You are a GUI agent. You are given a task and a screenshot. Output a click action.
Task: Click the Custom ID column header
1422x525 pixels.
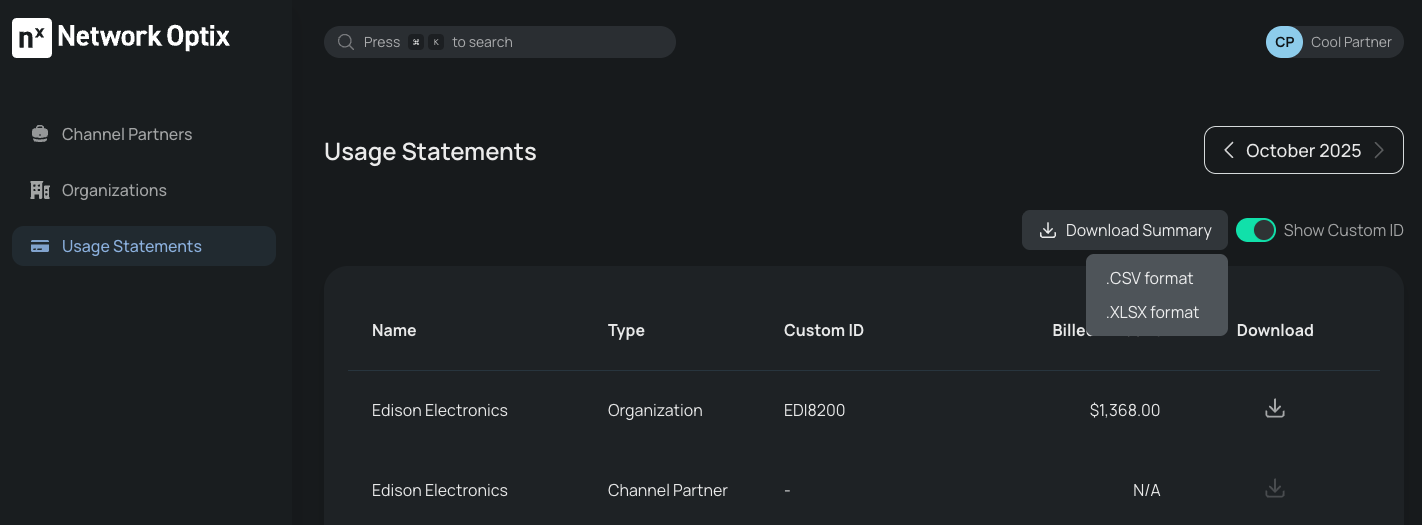[824, 330]
